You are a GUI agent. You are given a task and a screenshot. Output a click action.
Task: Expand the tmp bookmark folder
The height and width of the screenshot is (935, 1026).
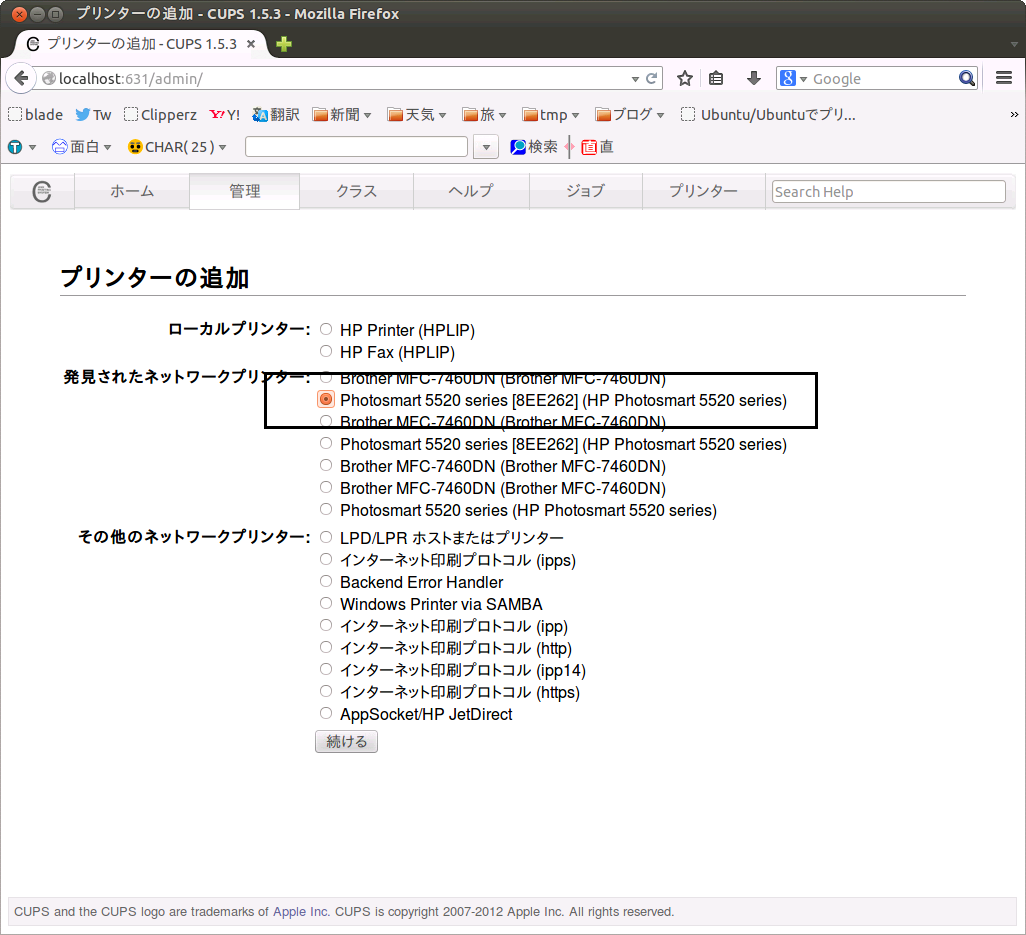(550, 115)
